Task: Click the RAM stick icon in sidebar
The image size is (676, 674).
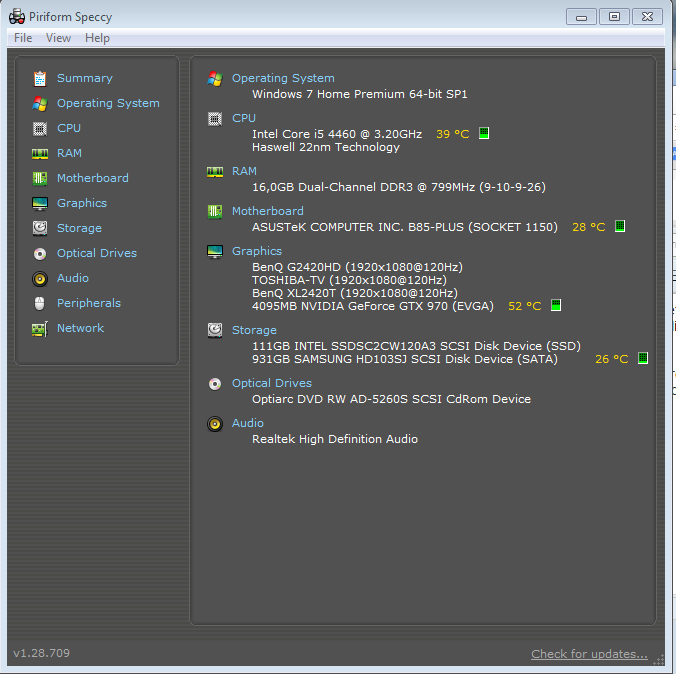Action: tap(40, 154)
